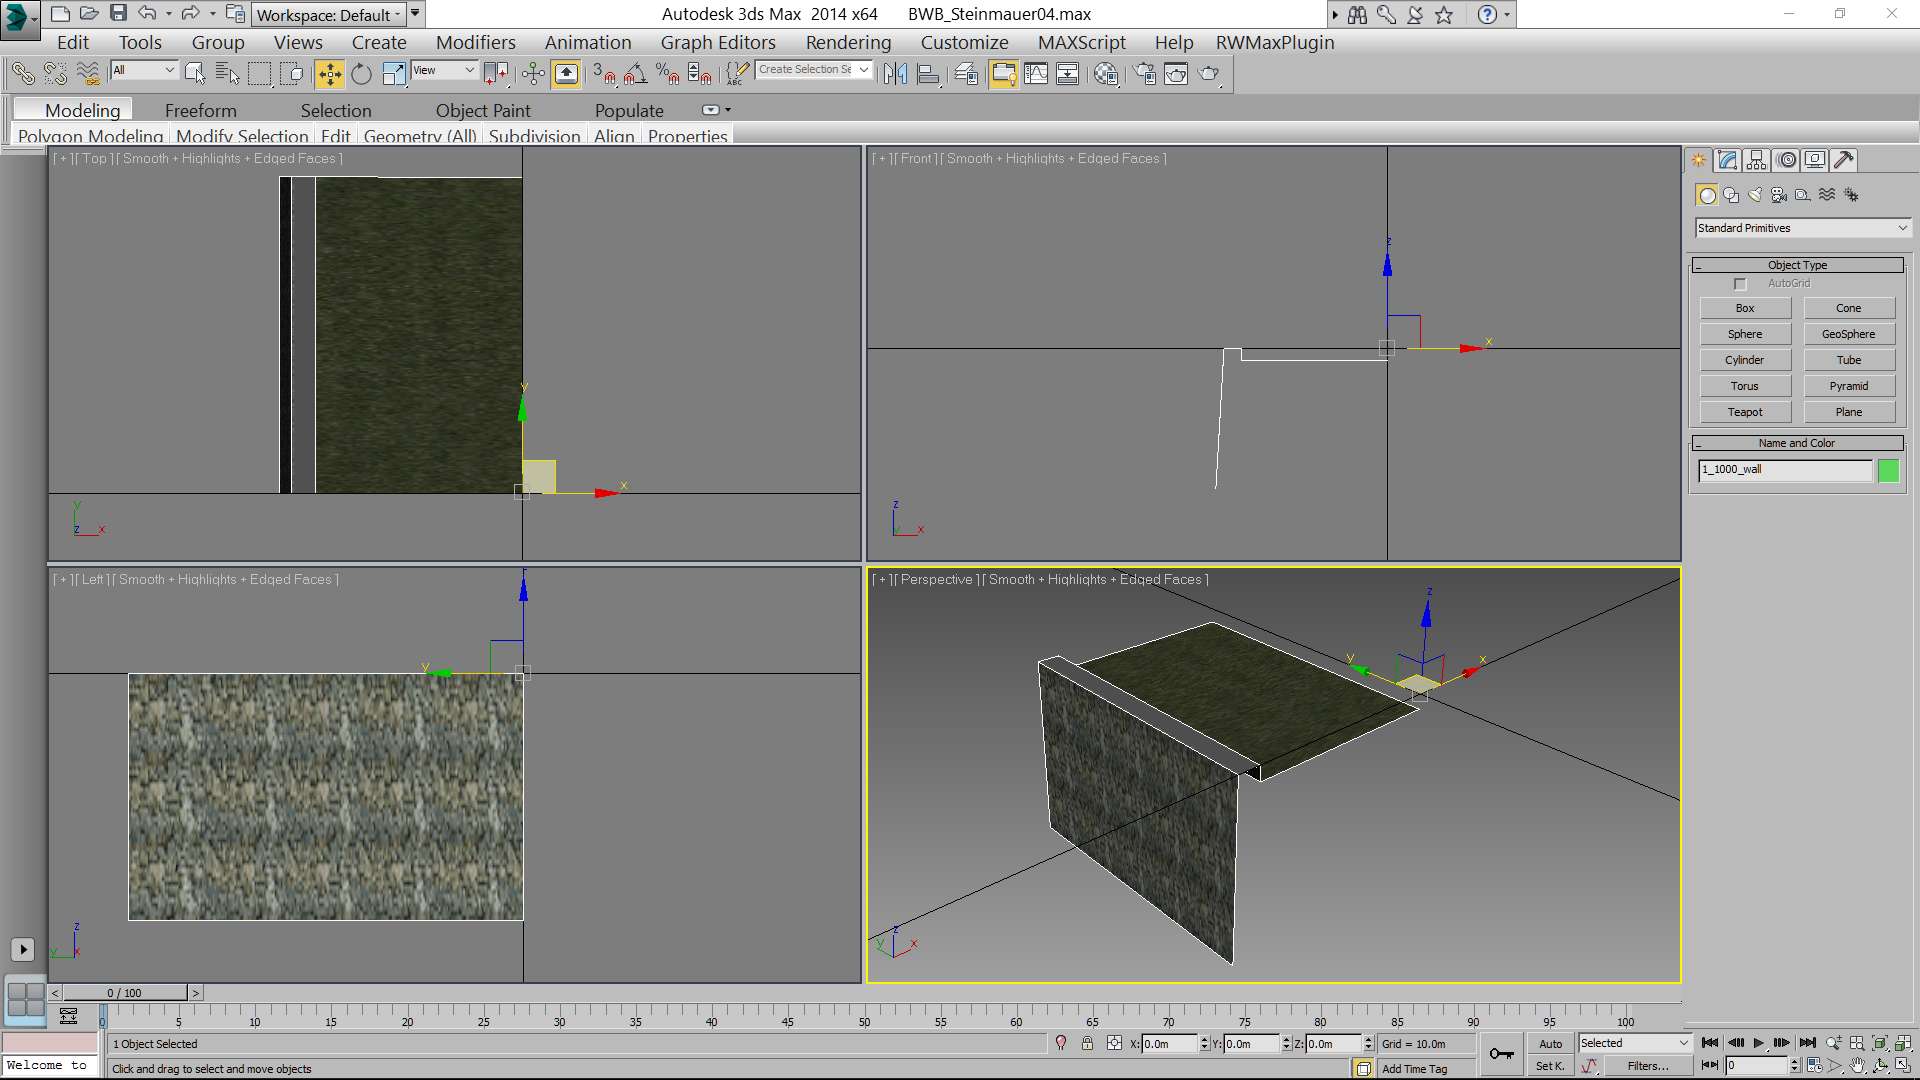Click the Teapot primitive button
This screenshot has height=1080, width=1920.
(1745, 412)
